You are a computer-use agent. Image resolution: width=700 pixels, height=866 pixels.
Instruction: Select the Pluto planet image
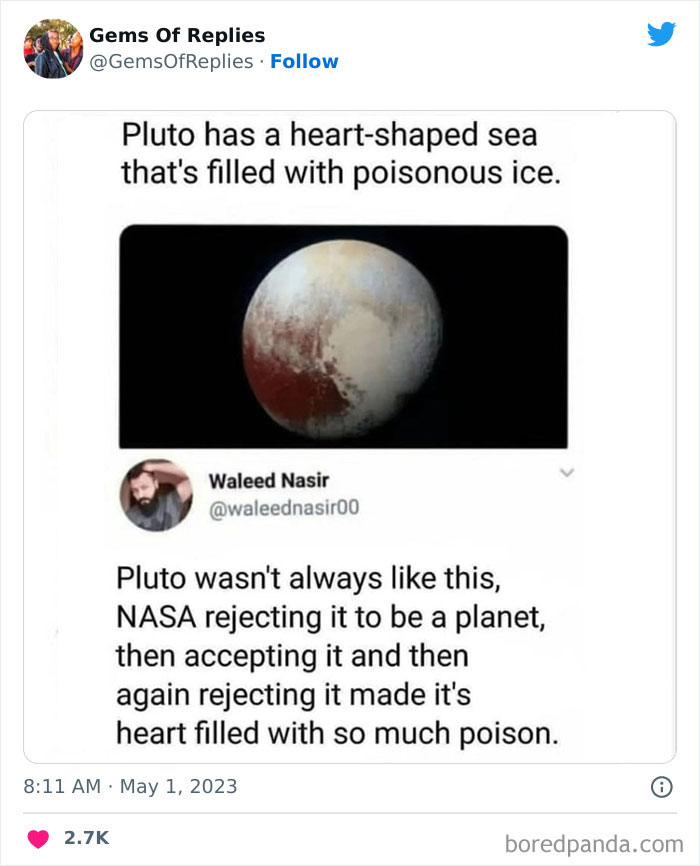(347, 335)
